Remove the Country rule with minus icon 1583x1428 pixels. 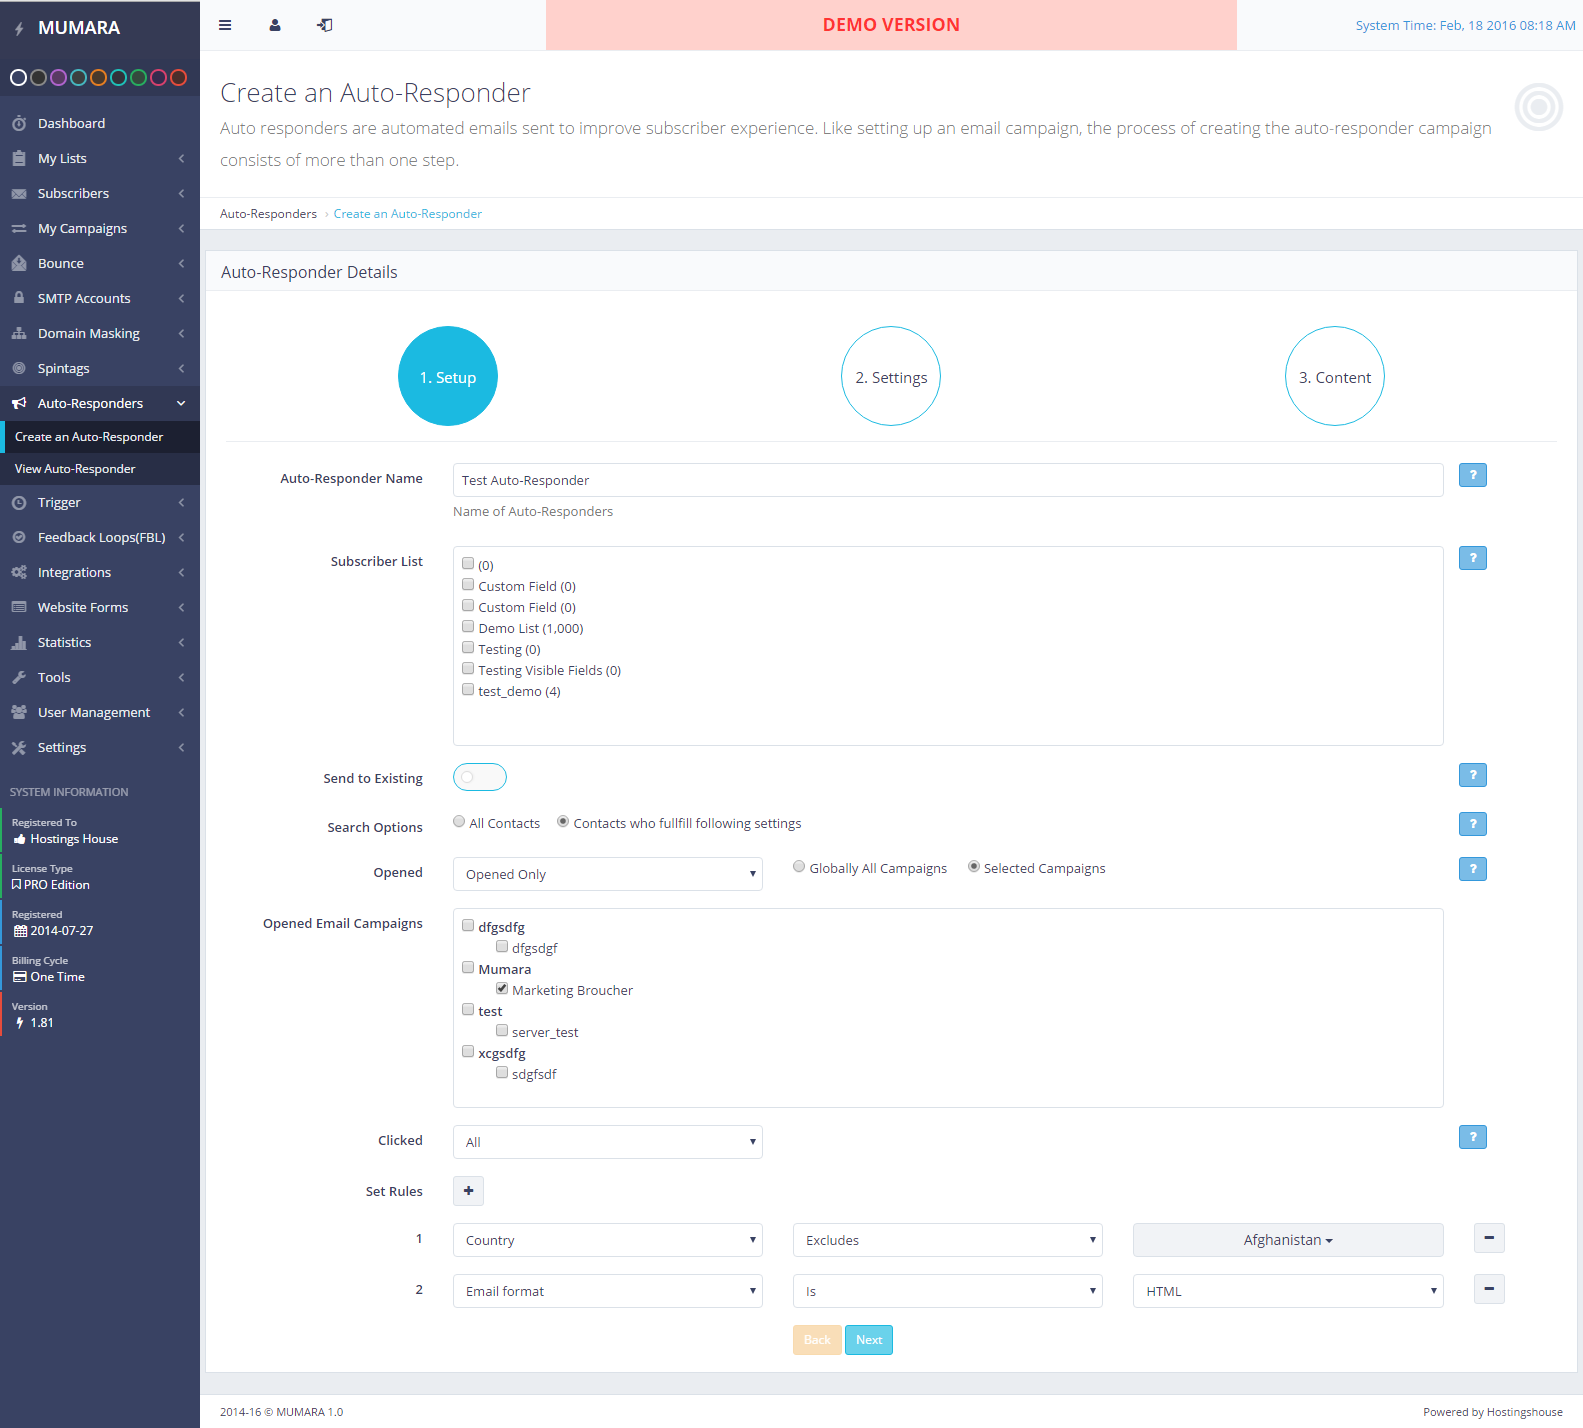[1489, 1238]
